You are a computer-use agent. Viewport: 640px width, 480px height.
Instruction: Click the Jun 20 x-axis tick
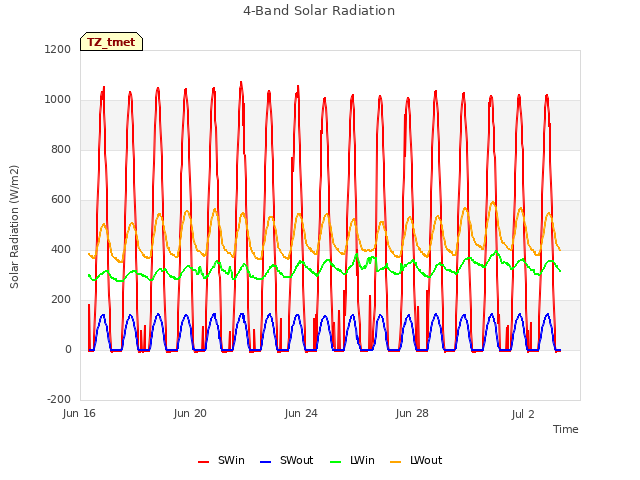point(190,413)
